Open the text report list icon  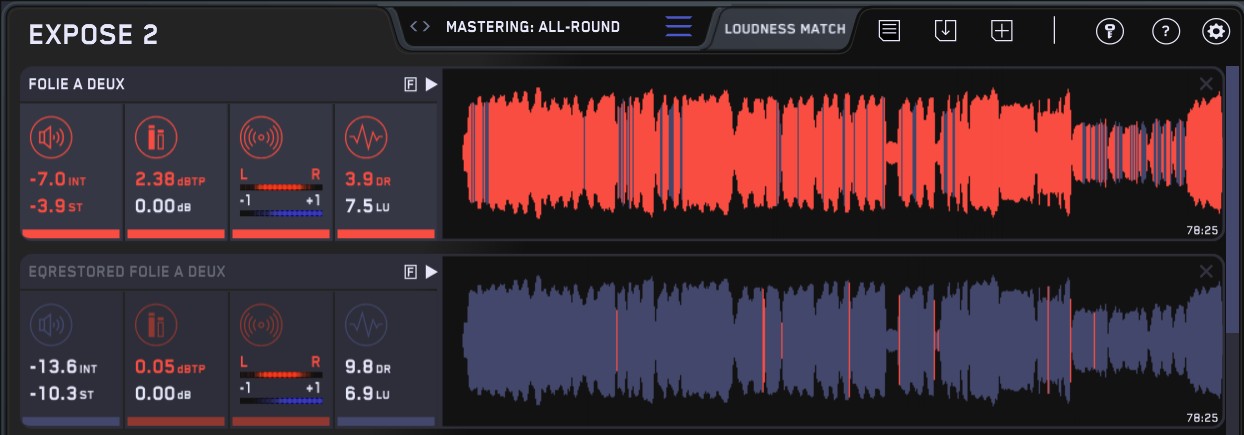889,30
